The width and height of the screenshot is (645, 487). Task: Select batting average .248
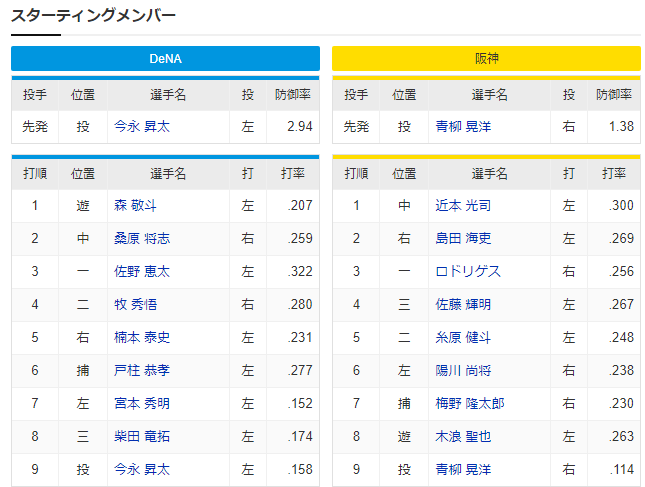pos(621,337)
